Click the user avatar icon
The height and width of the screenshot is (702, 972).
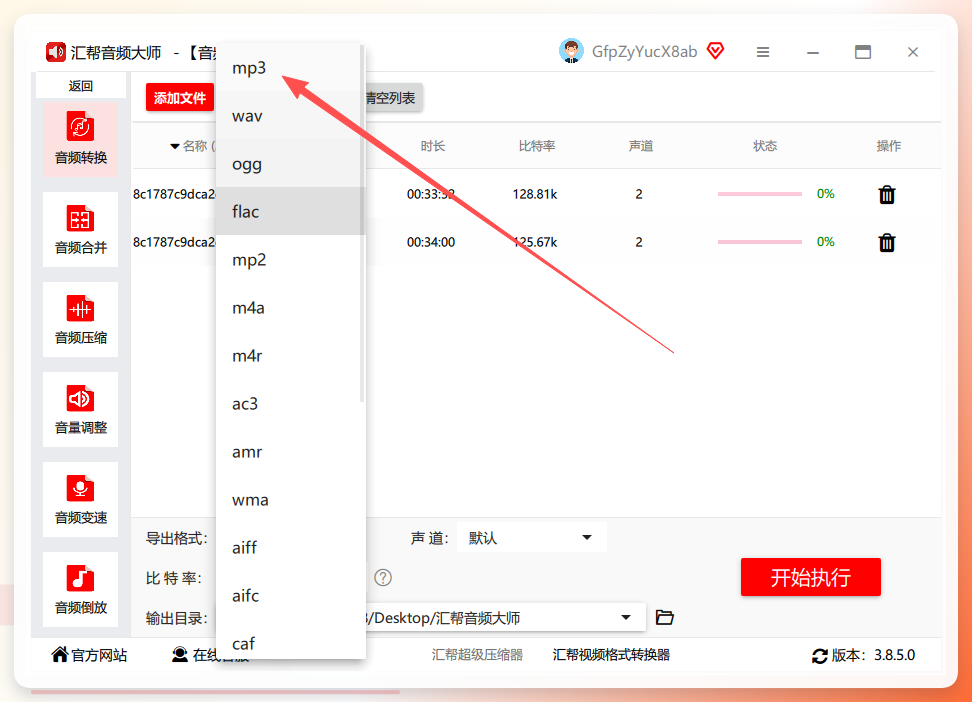[x=571, y=51]
